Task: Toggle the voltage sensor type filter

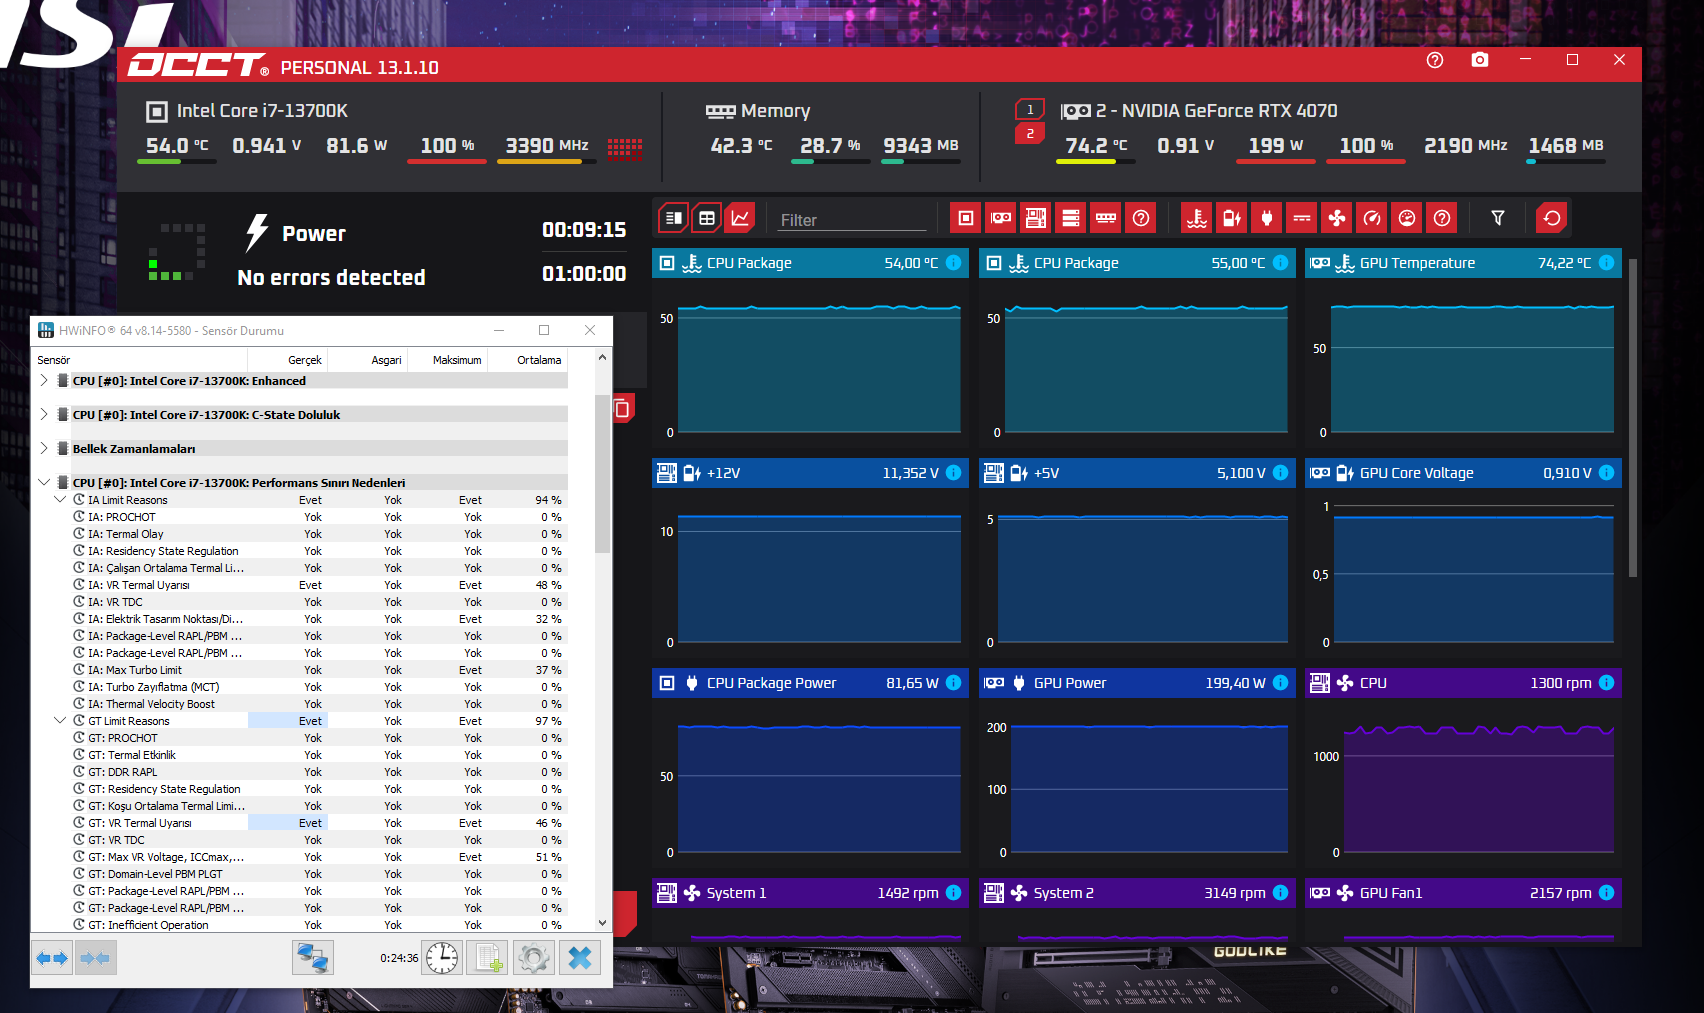Action: [1232, 218]
